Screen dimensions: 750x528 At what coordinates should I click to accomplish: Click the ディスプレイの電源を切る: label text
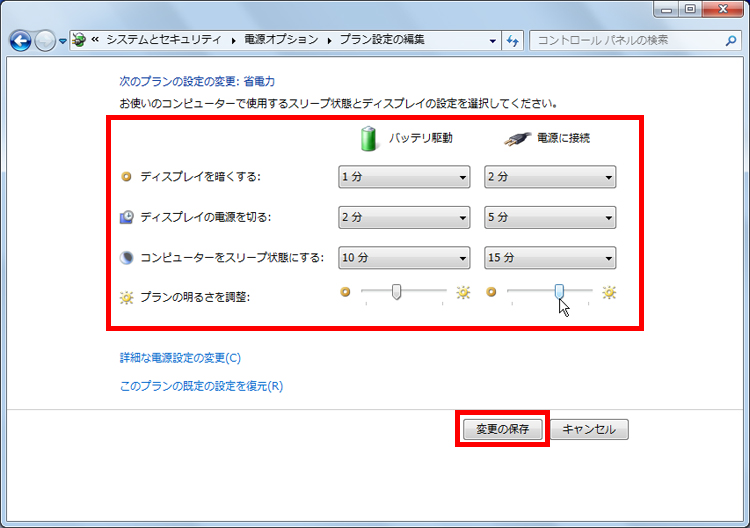[x=206, y=217]
